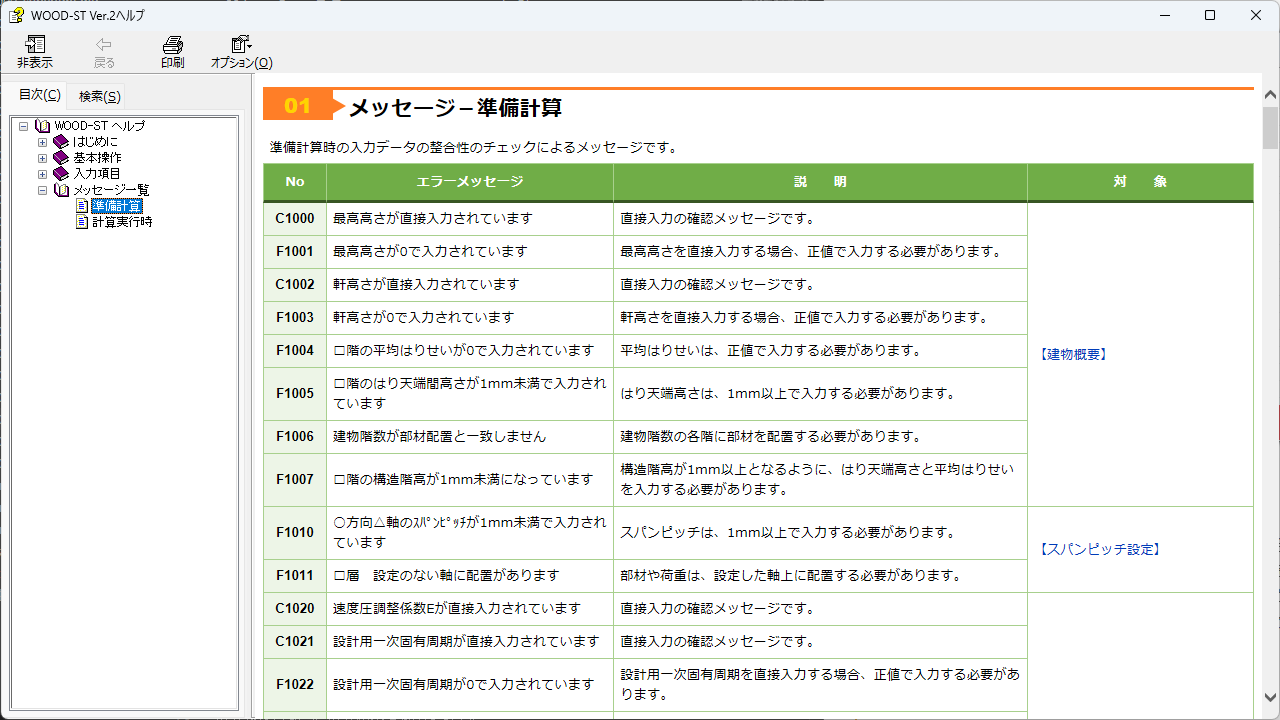Switch to the 検索(S) tab

(100, 96)
